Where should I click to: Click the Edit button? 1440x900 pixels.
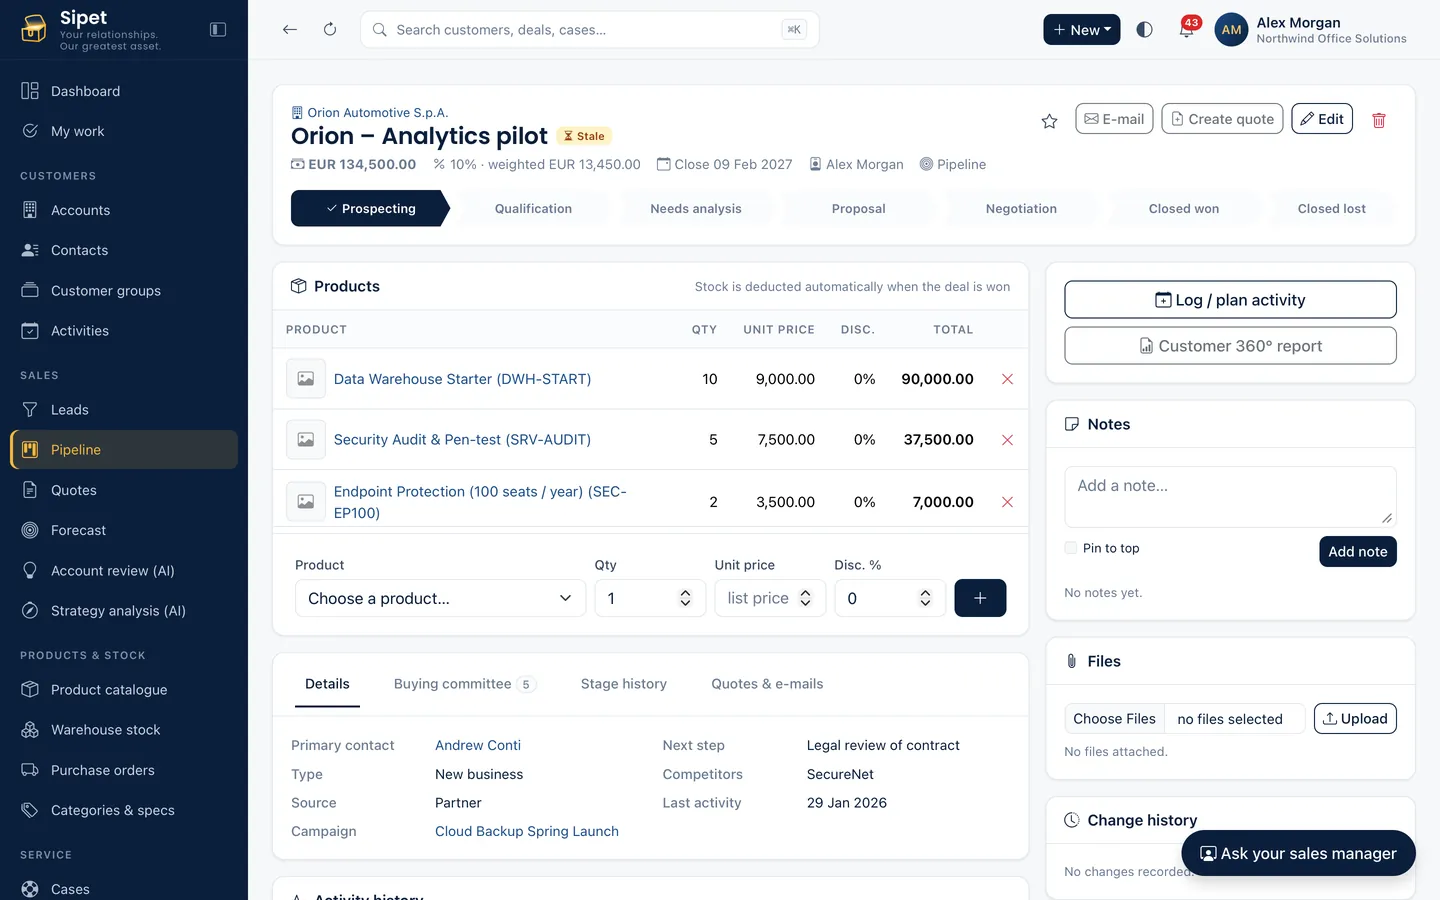[1322, 119]
